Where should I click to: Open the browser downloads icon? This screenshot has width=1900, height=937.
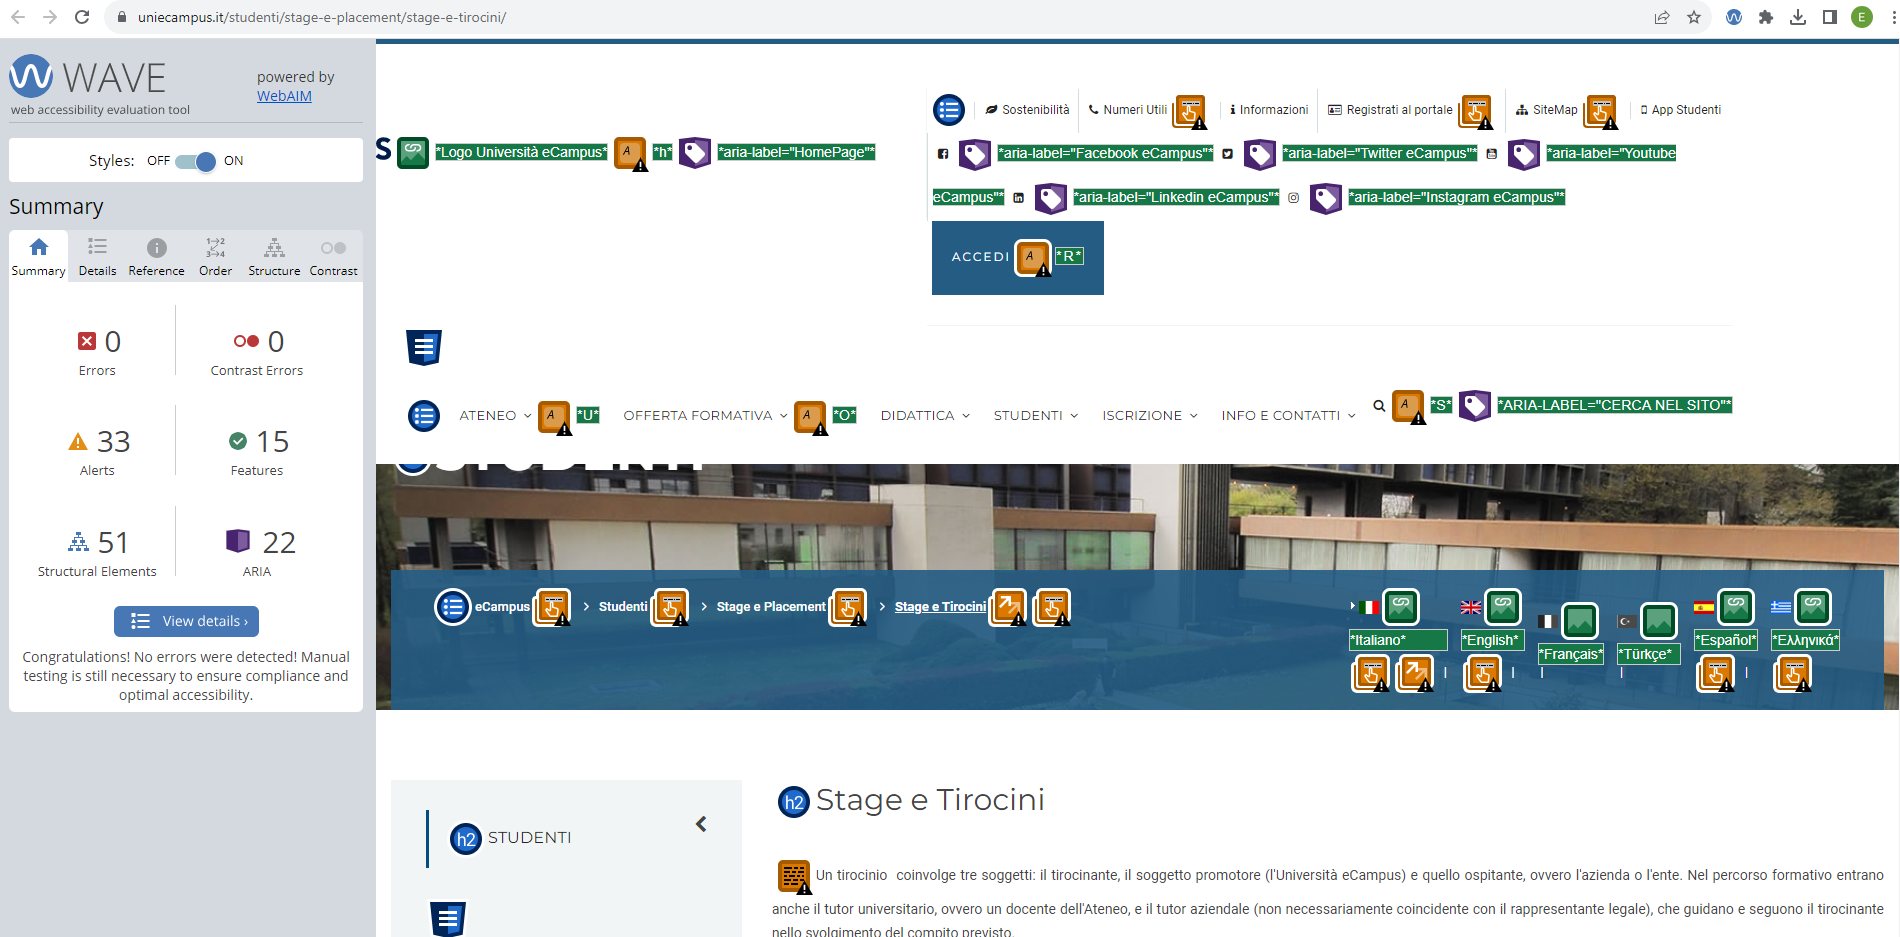coord(1798,17)
